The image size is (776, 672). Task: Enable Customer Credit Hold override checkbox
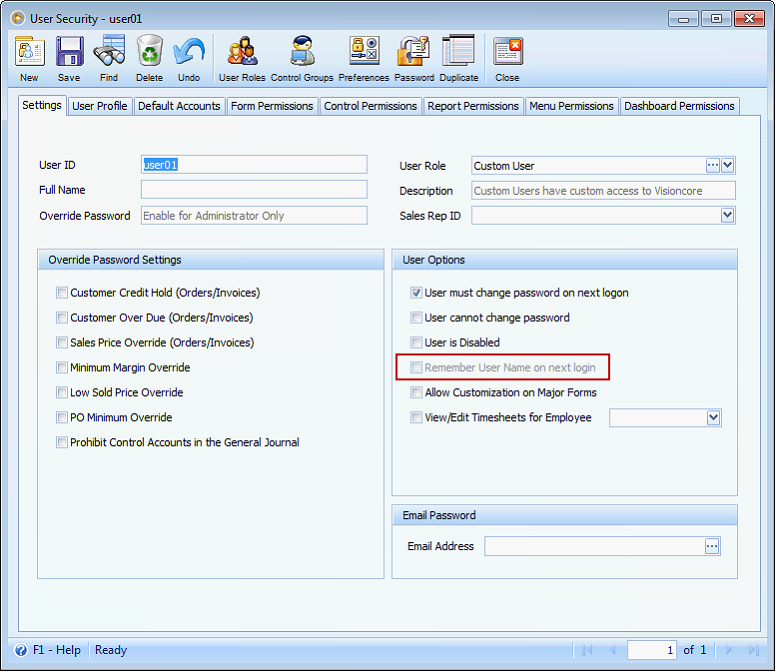point(62,293)
